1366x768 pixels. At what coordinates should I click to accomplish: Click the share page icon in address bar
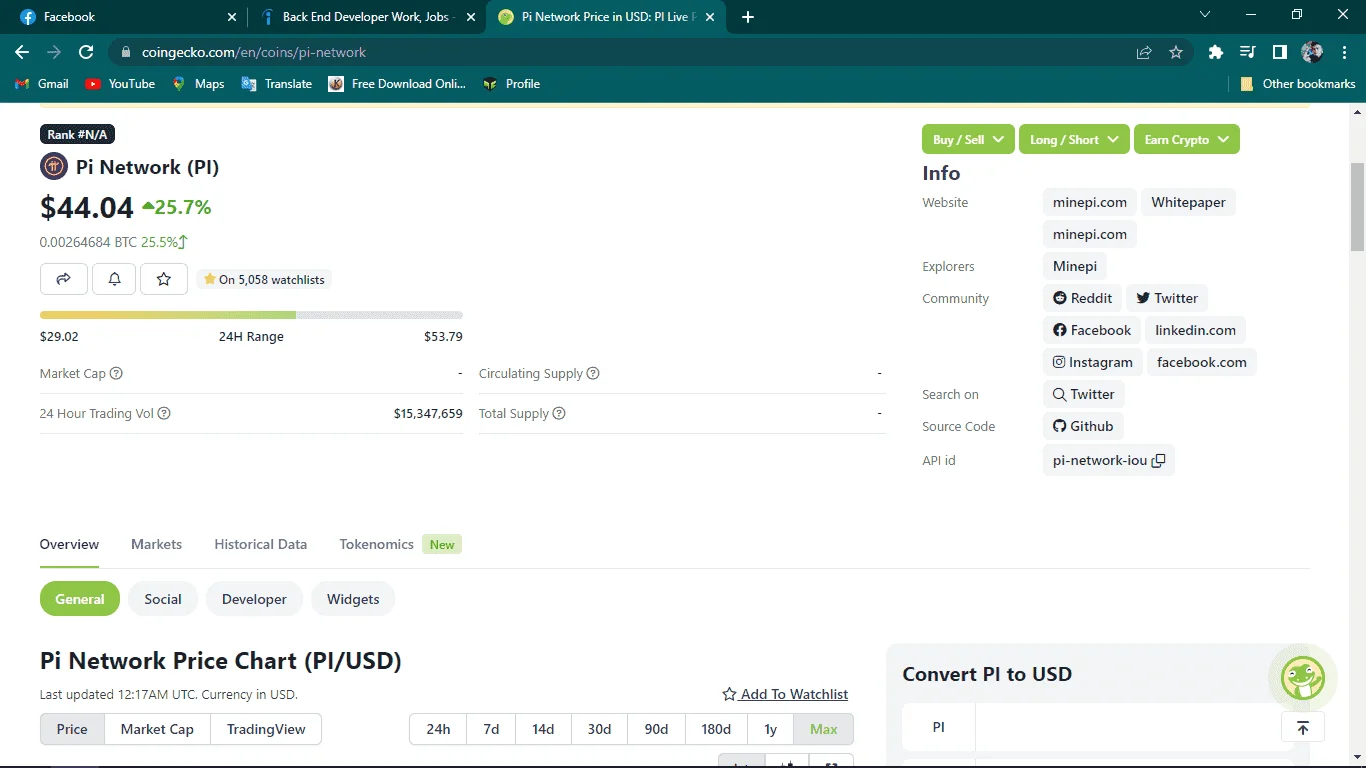1144,52
